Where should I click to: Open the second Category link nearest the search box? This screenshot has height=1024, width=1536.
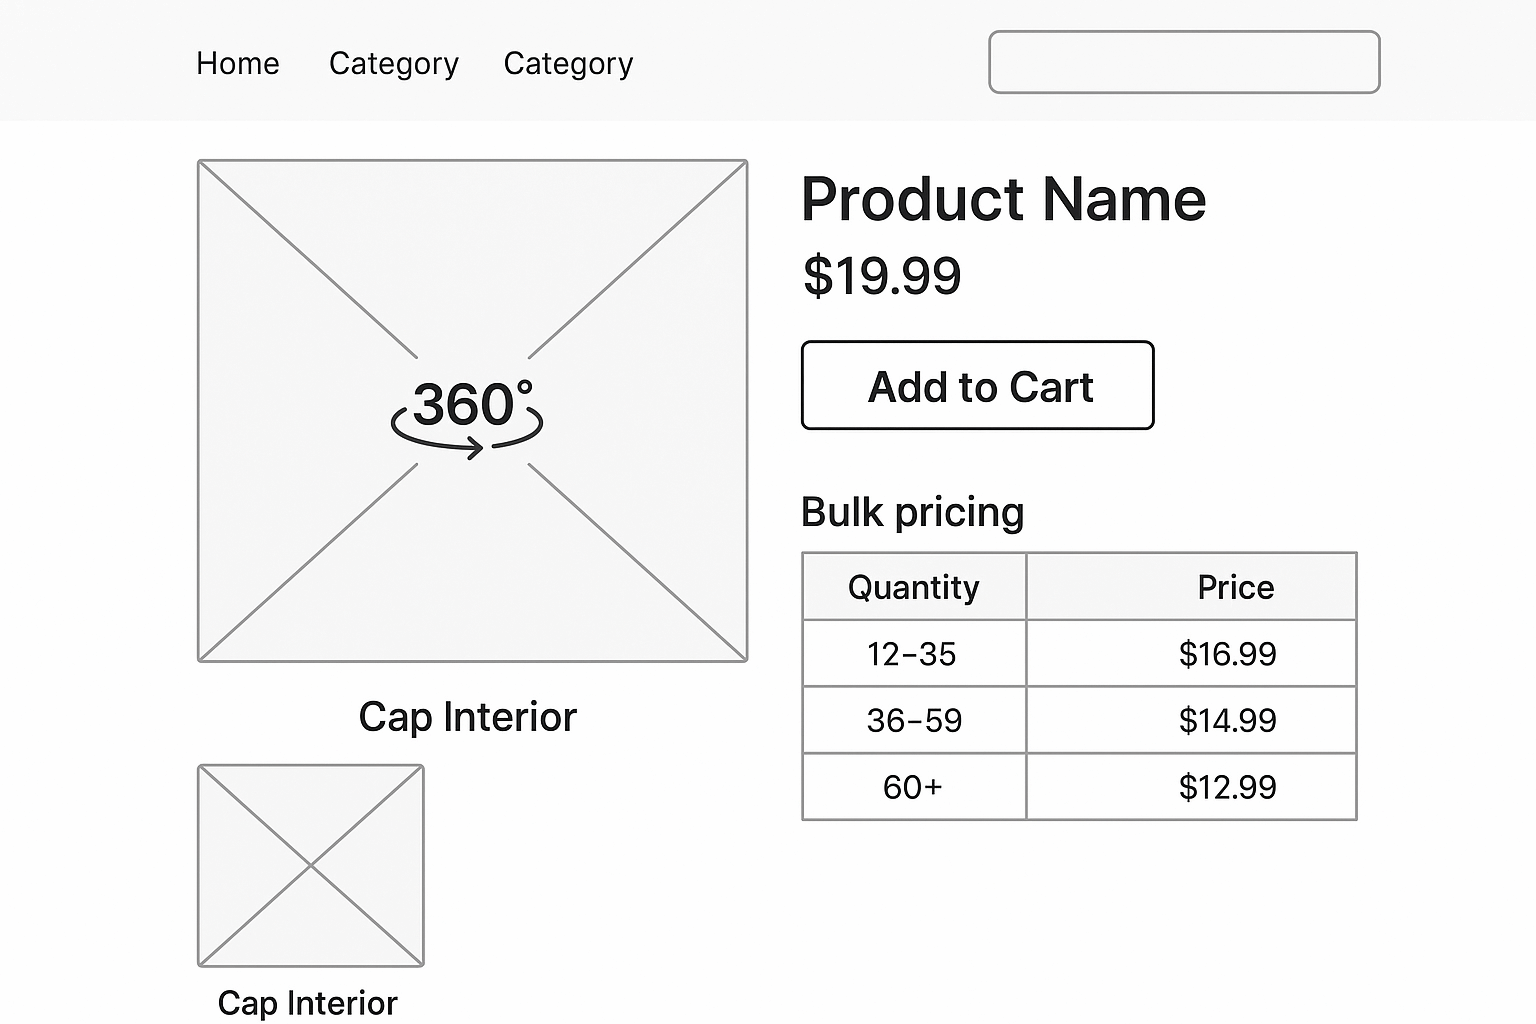point(568,63)
